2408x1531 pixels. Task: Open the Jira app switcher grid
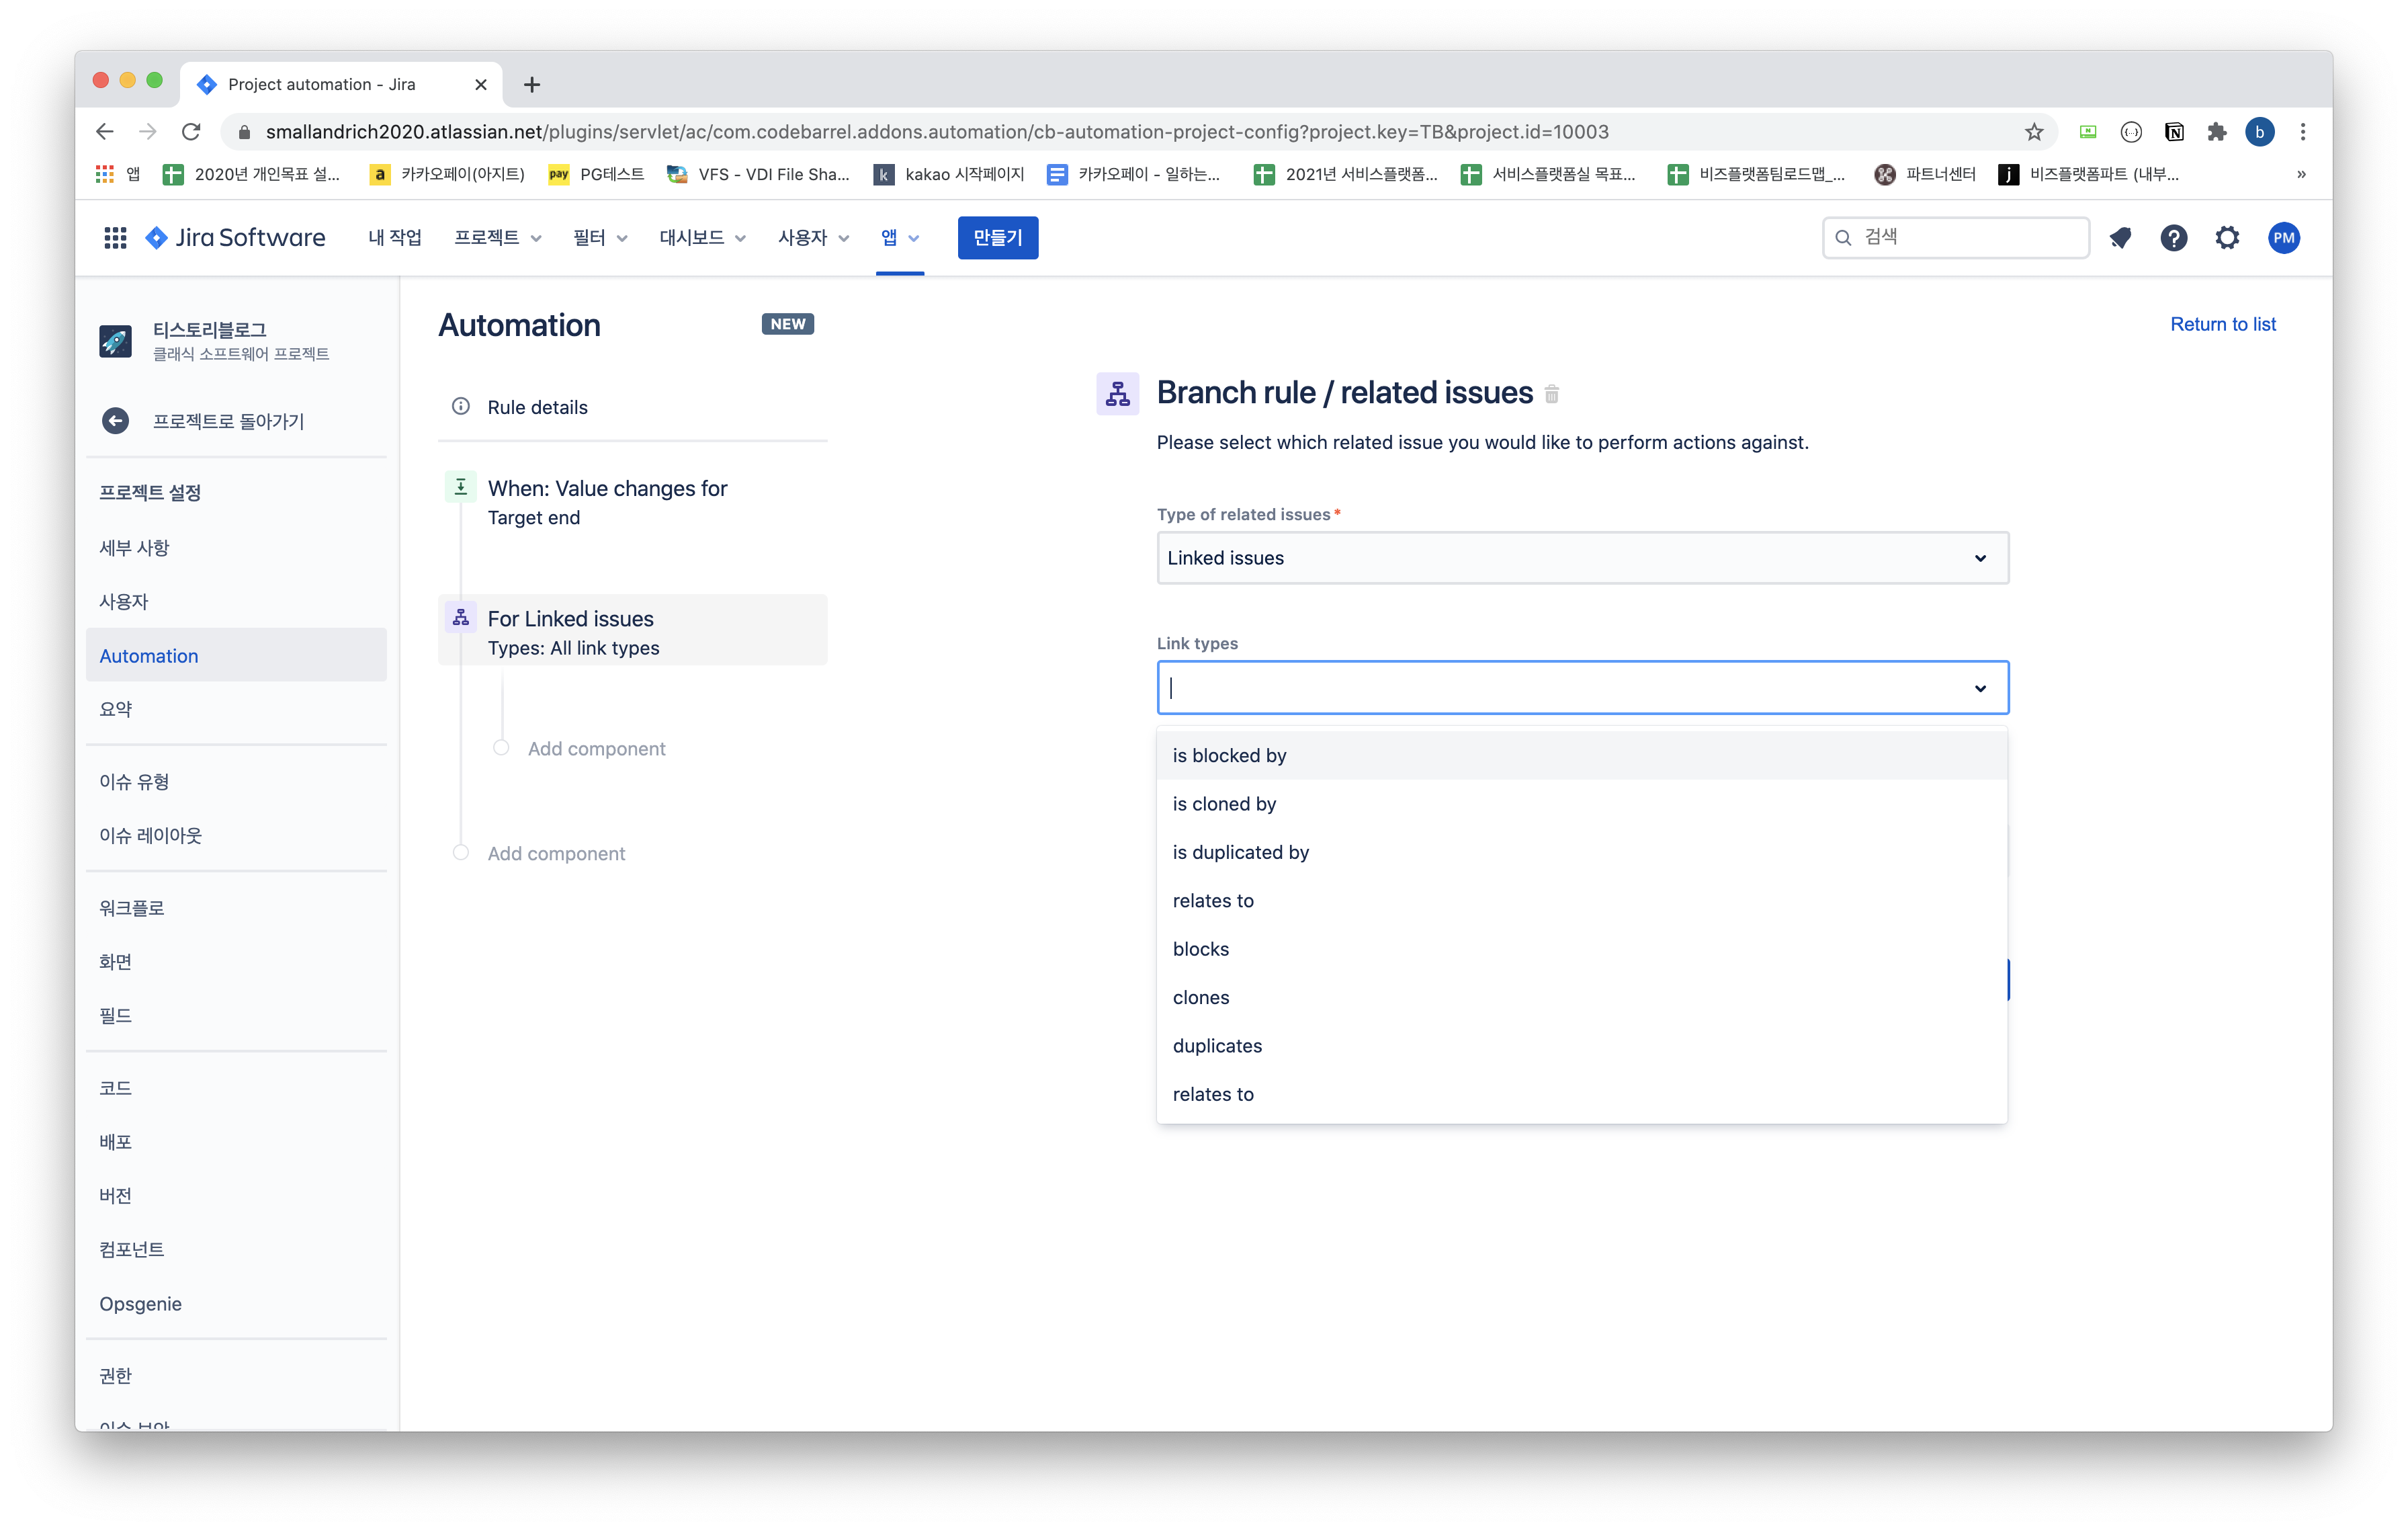point(115,238)
